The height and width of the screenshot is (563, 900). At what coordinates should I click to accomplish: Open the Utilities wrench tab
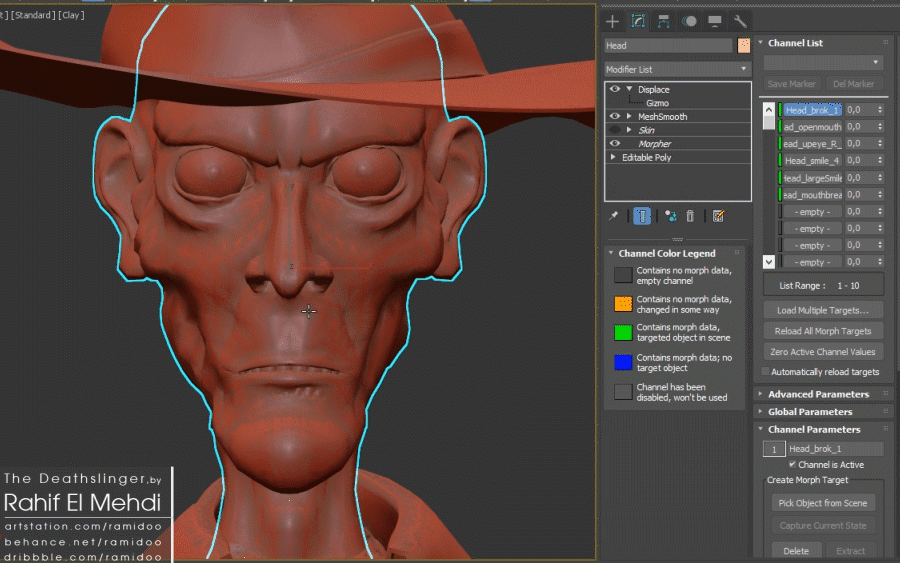pyautogui.click(x=741, y=21)
